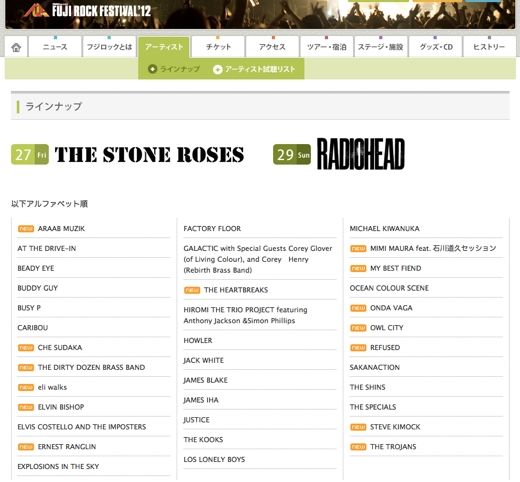Open HIROMI THE TRIO PROJECT link
The height and width of the screenshot is (482, 520).
pyautogui.click(x=245, y=315)
